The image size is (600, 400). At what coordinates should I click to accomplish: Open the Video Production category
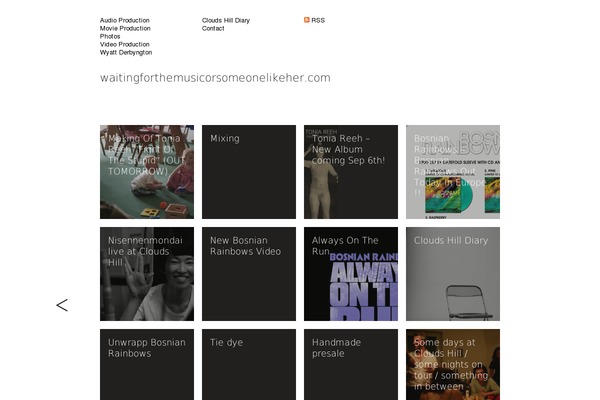click(125, 44)
